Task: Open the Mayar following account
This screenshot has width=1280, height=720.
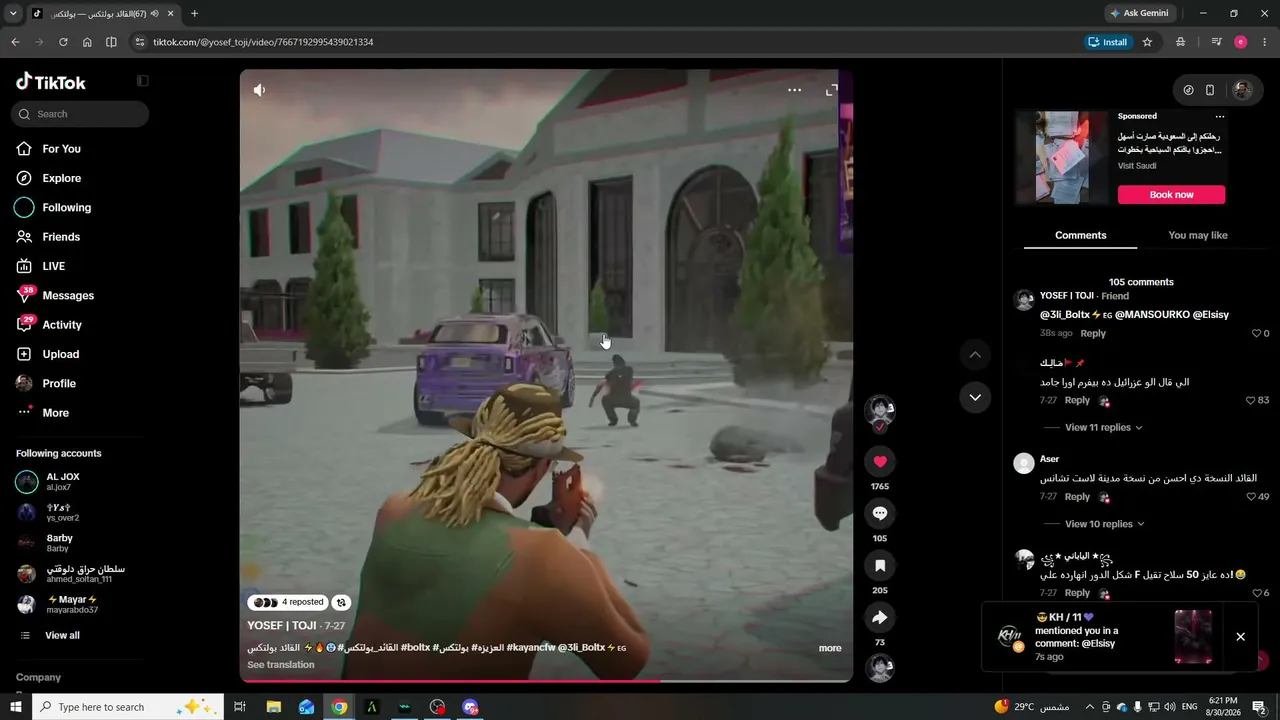Action: pyautogui.click(x=72, y=604)
